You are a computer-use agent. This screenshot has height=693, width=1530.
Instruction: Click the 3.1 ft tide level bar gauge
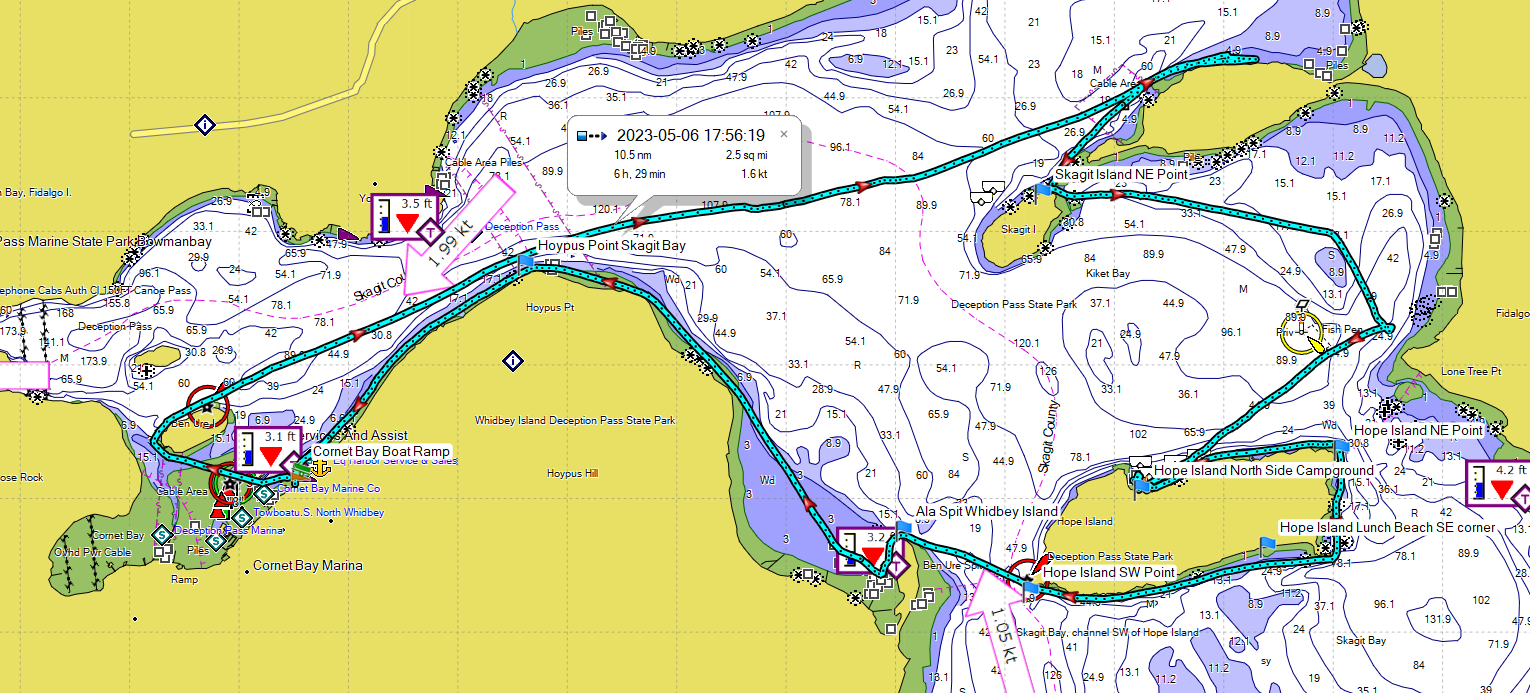tap(247, 451)
